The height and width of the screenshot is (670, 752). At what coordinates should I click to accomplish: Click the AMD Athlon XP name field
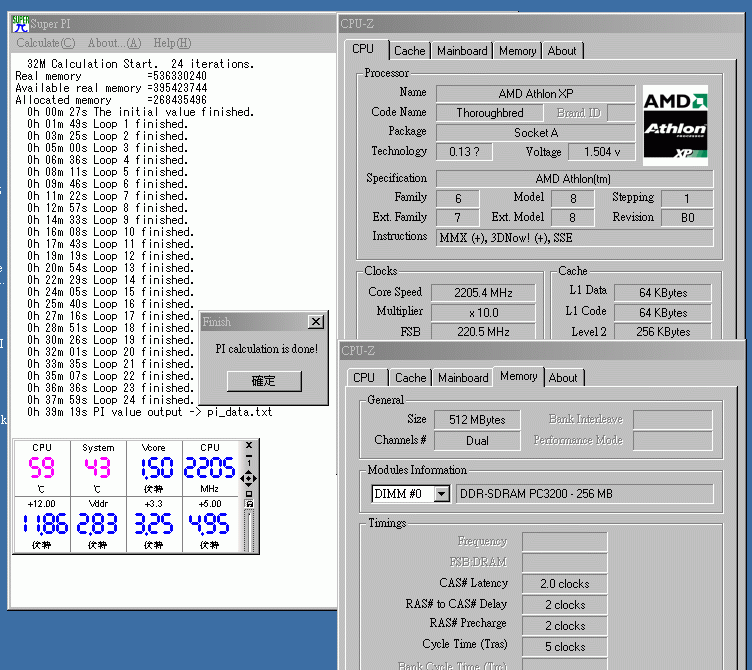click(x=535, y=94)
